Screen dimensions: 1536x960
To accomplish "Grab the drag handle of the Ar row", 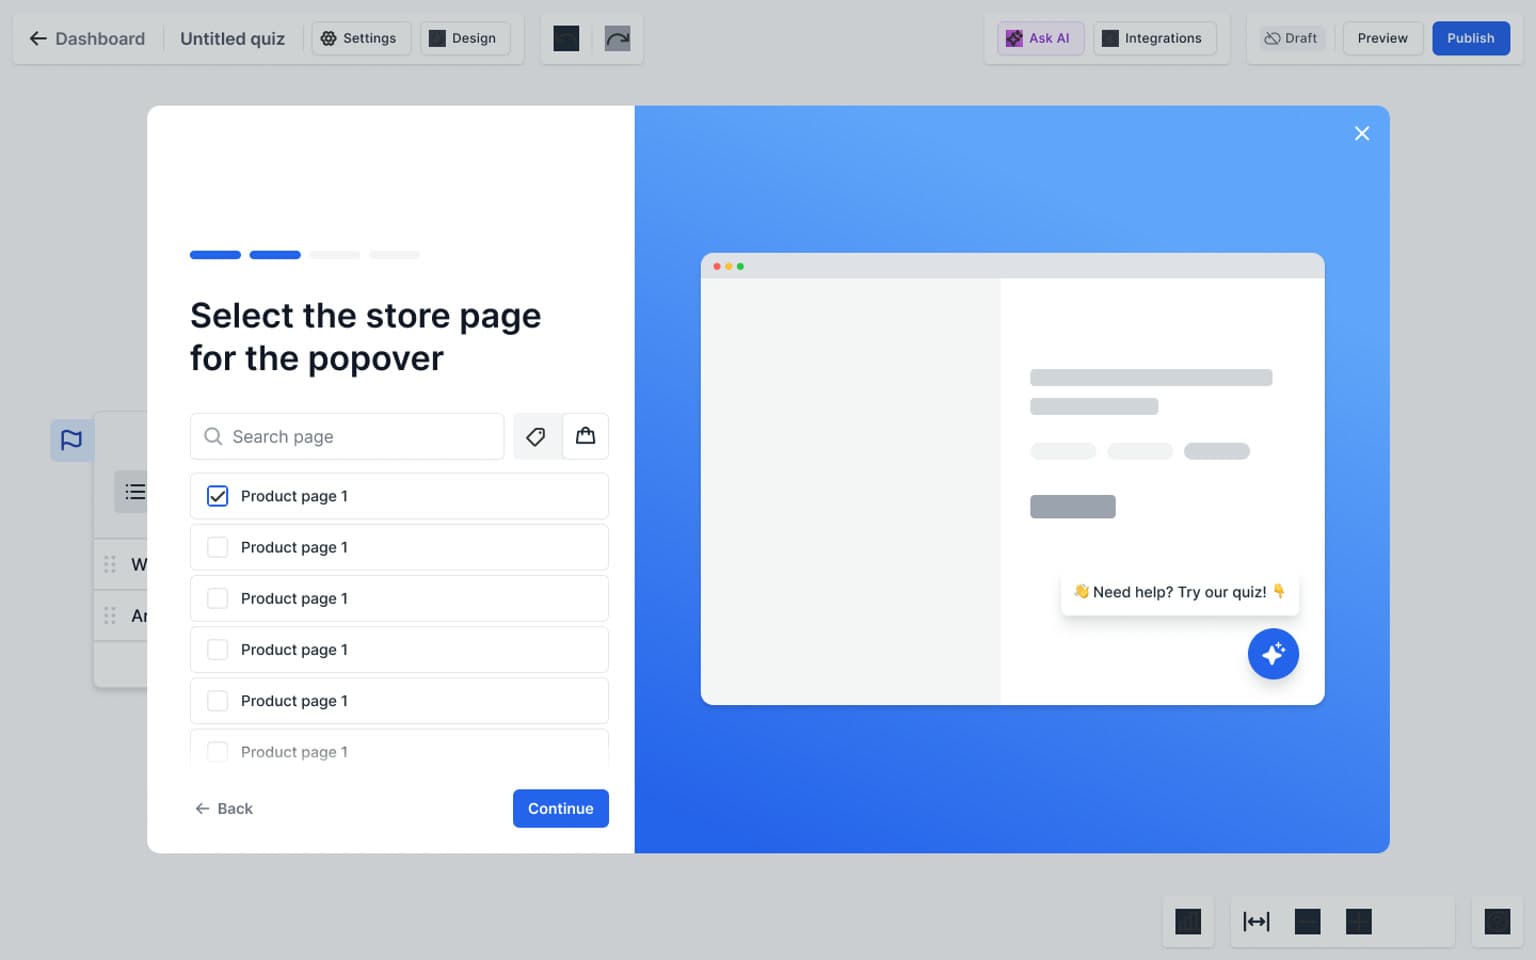I will point(110,616).
